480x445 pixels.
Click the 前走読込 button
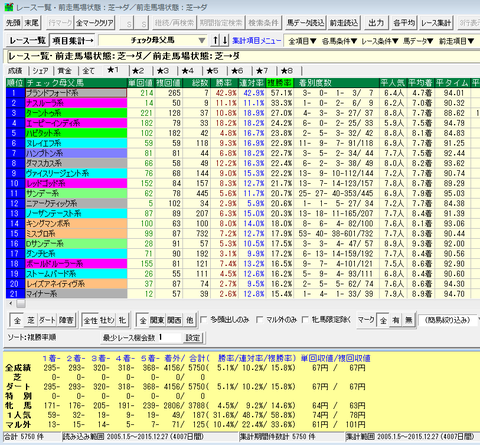coord(344,23)
